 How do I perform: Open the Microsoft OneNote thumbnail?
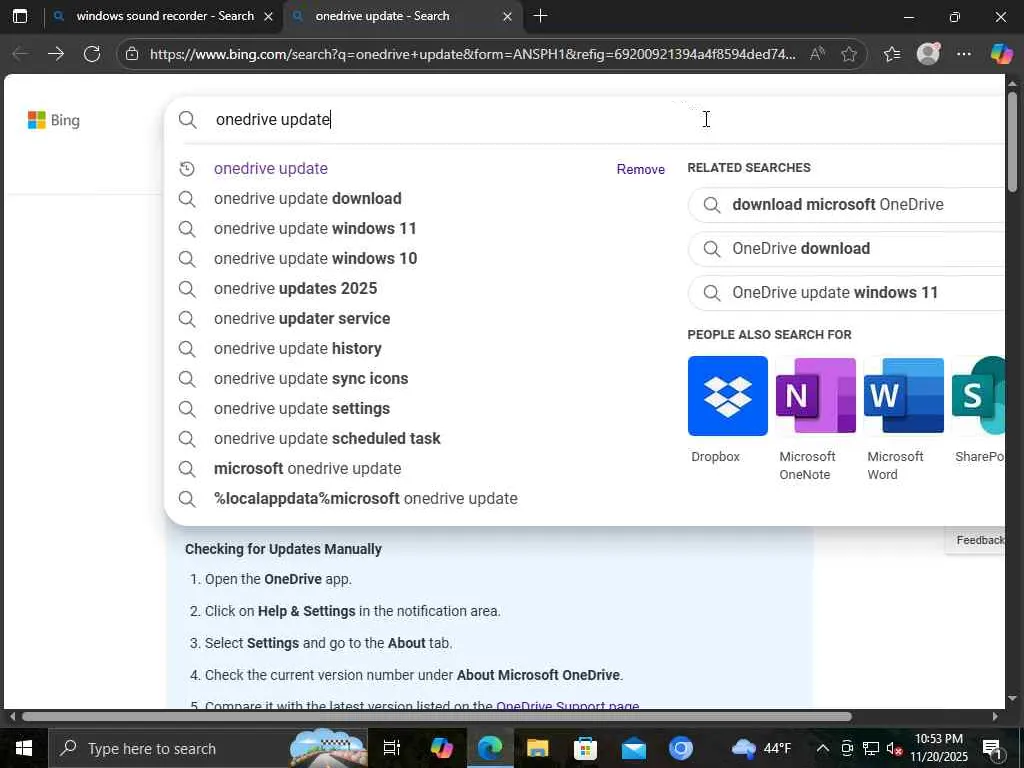coord(816,396)
